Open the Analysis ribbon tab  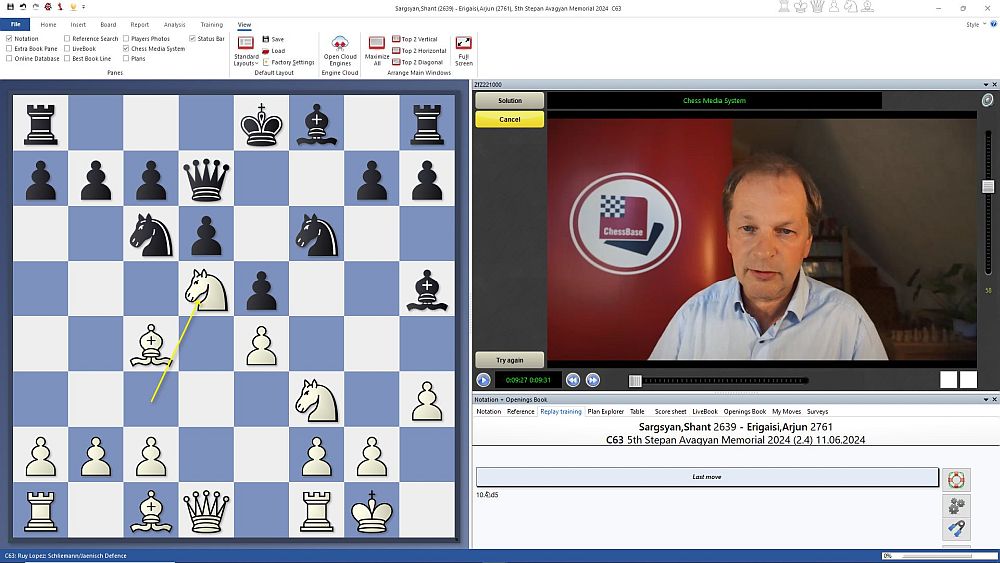174,24
